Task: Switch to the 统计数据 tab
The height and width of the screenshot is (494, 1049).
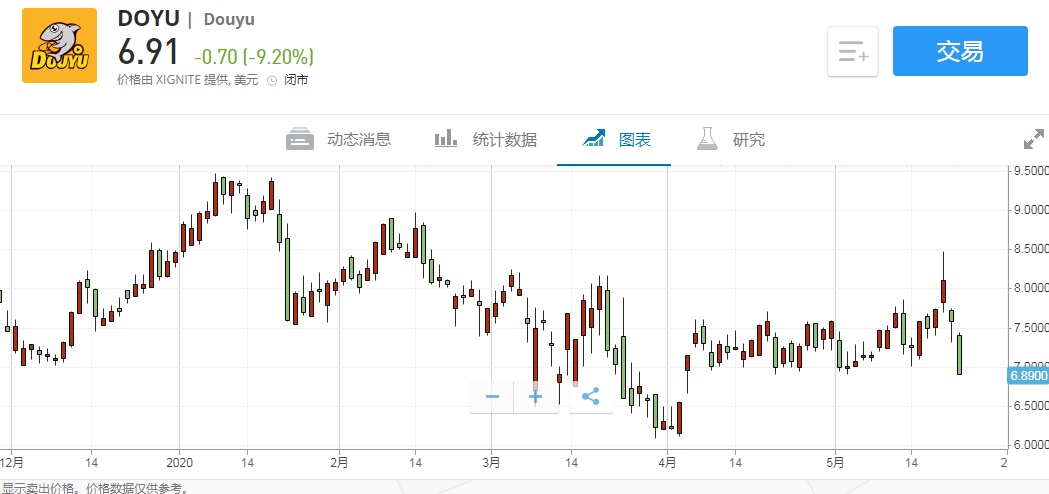Action: tap(486, 139)
